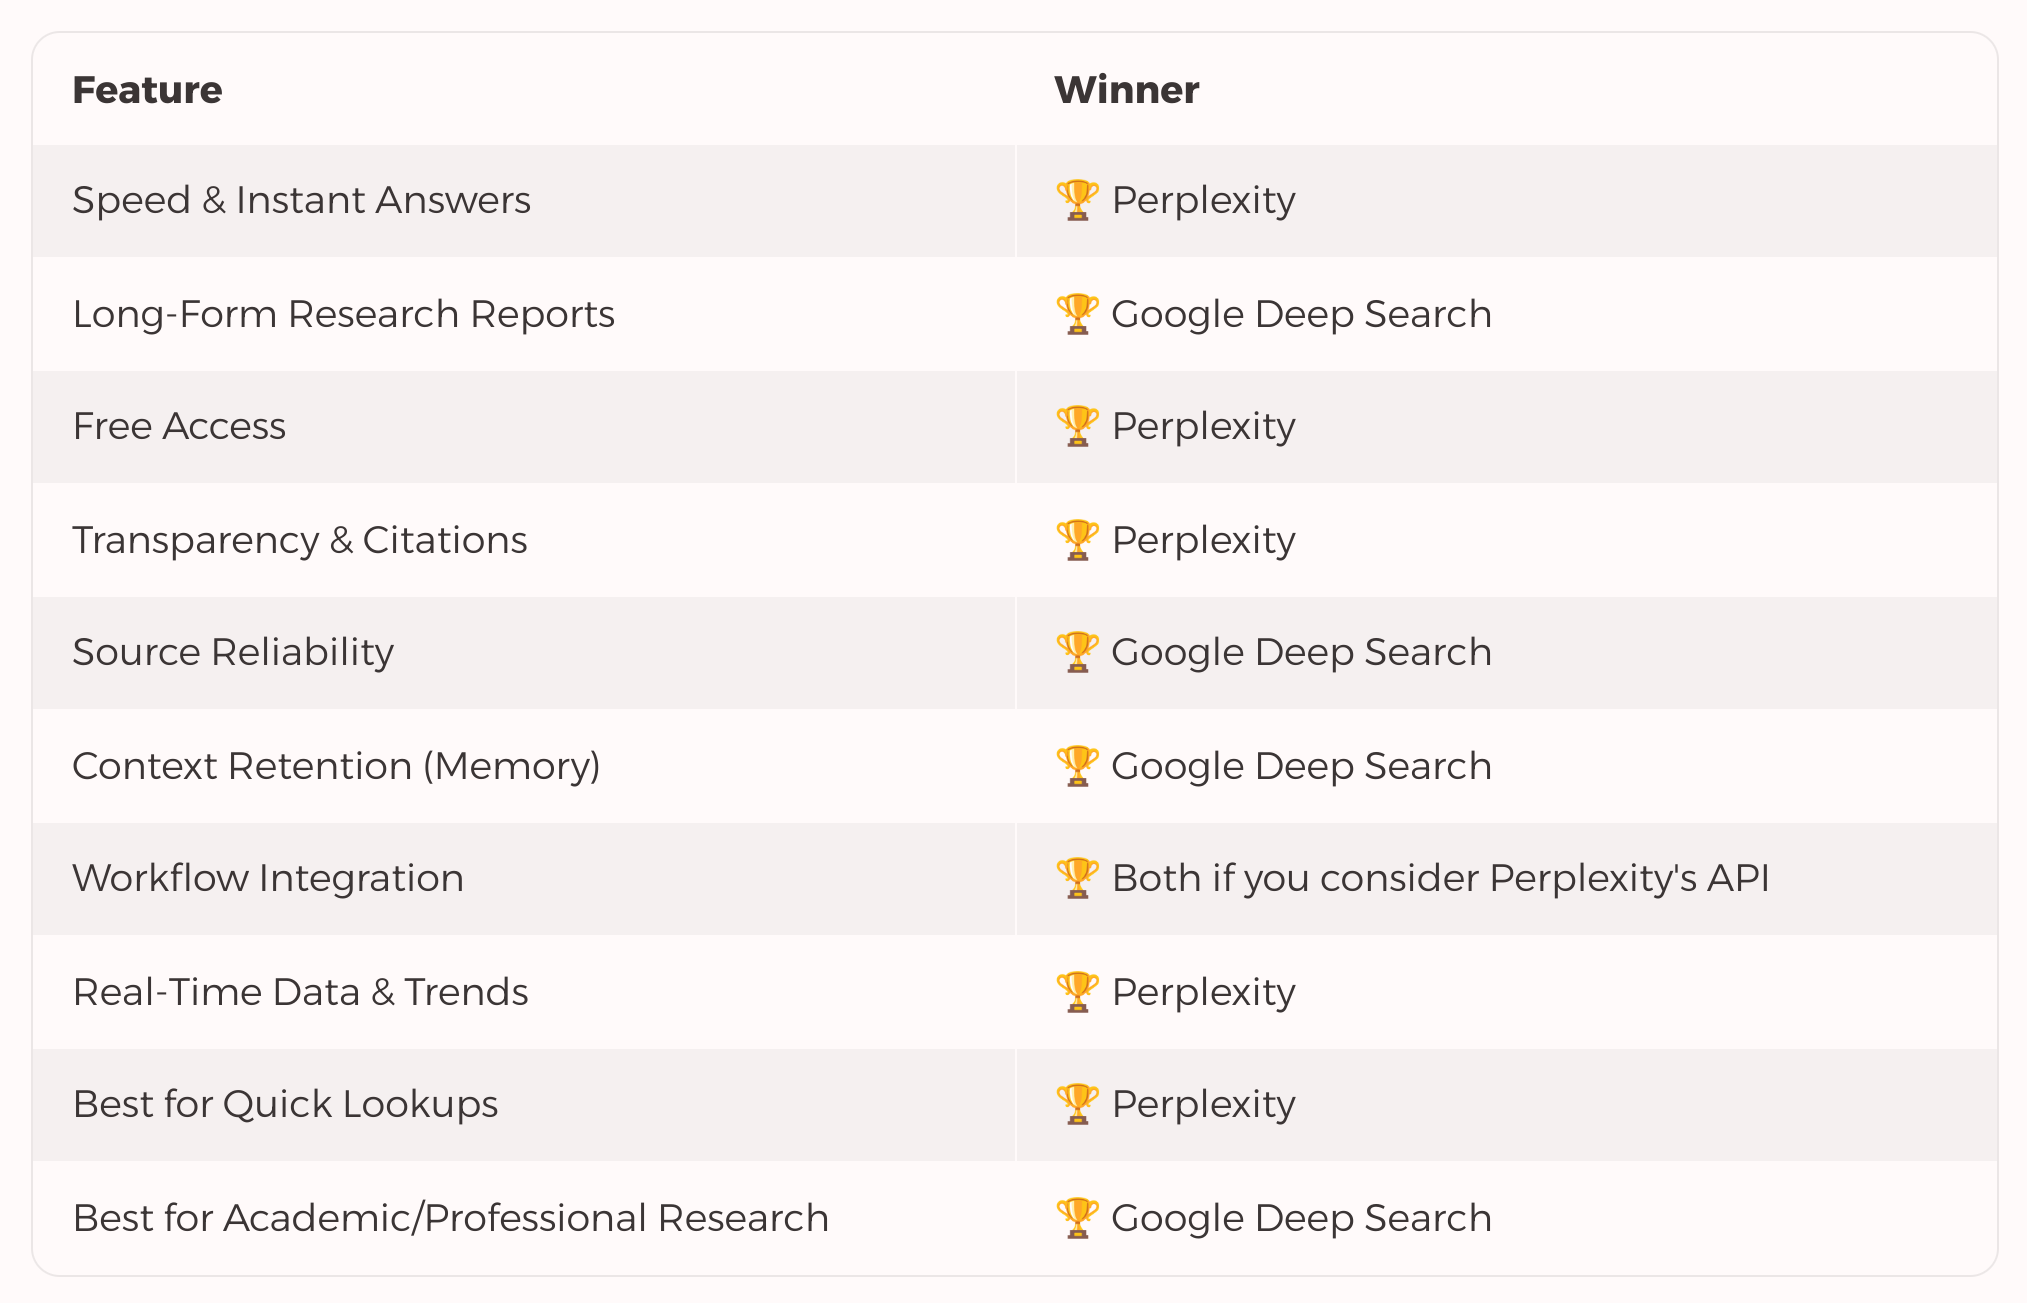
Task: Click the Best for Quick Lookups cell
Action: coord(524,1105)
